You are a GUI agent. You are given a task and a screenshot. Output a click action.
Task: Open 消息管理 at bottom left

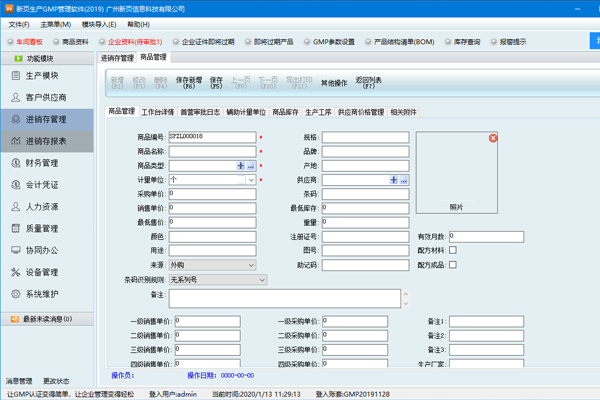pos(19,381)
